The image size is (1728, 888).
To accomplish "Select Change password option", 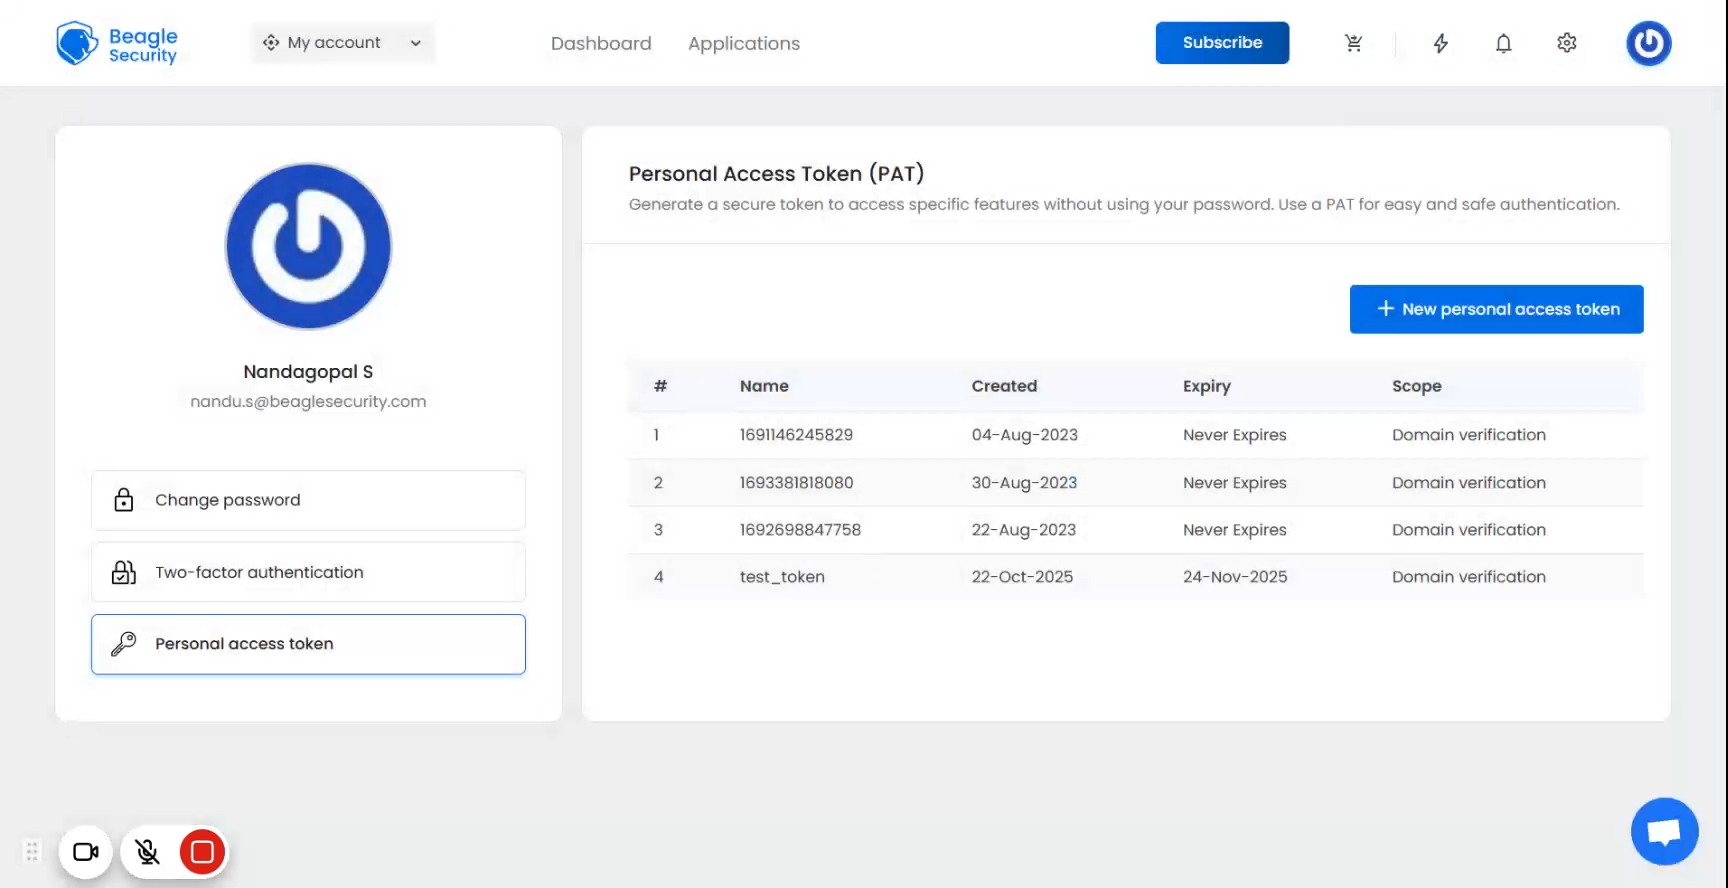I will tap(308, 500).
